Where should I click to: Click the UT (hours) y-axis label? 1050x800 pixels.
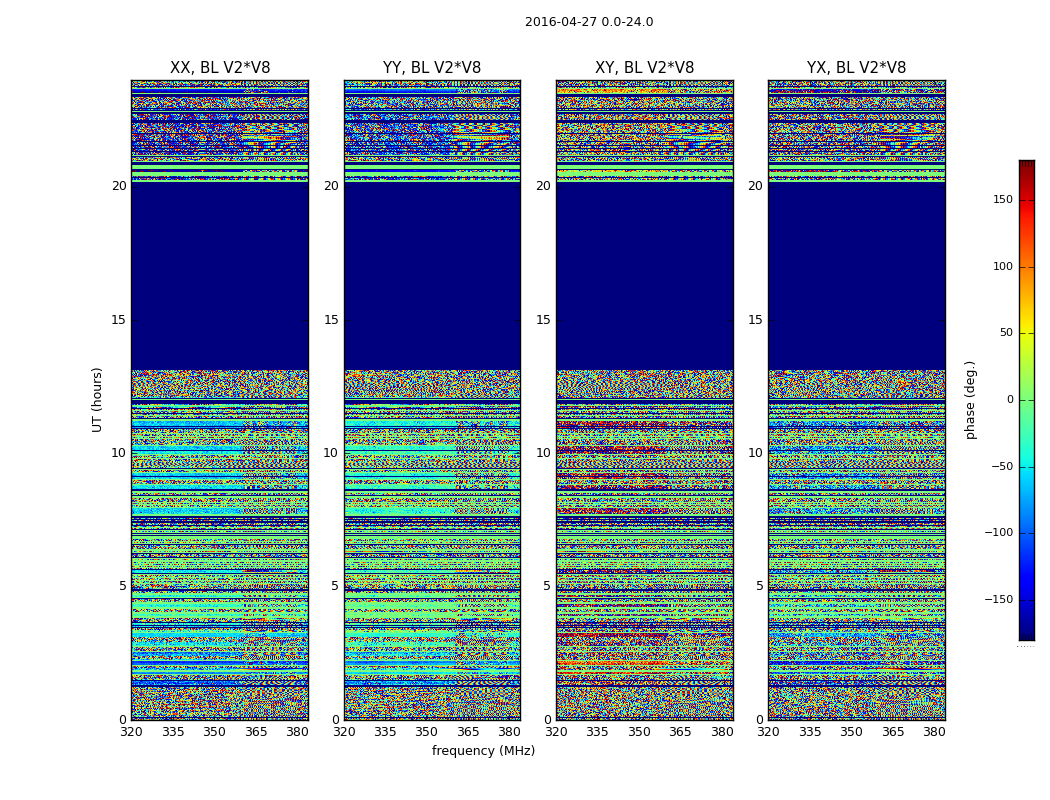pos(98,399)
